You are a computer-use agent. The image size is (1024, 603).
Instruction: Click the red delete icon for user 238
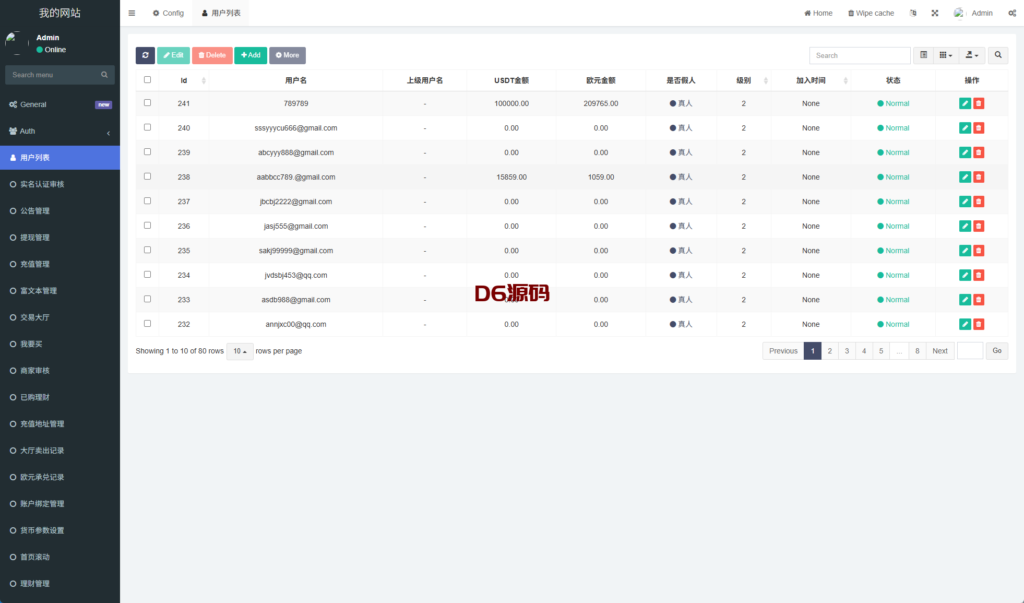click(979, 177)
